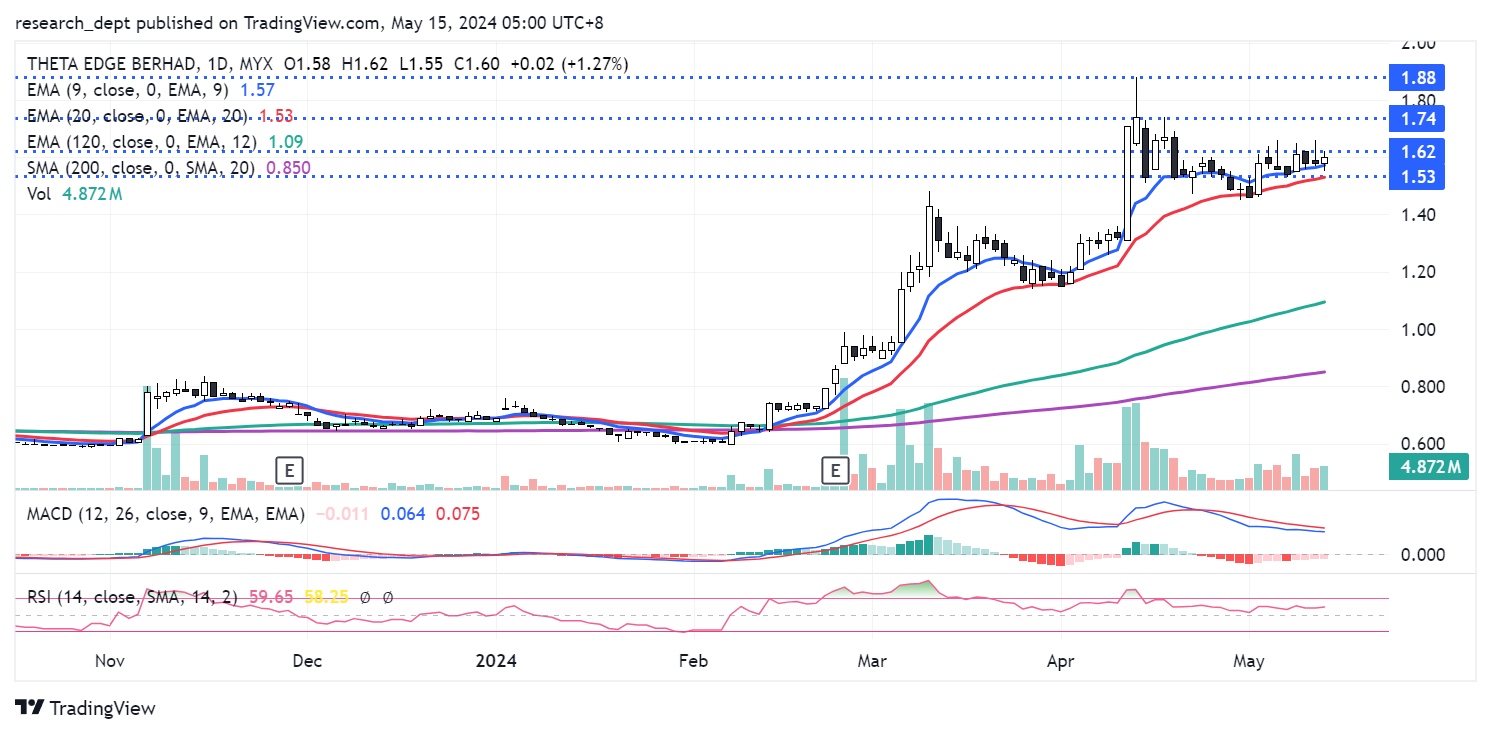Click the 0.000 MACD axis value
1491x734 pixels.
(1419, 554)
